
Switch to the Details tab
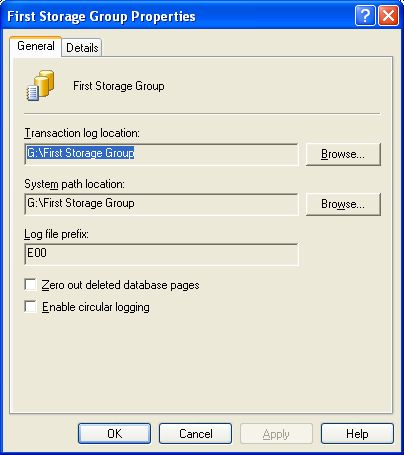coord(82,48)
